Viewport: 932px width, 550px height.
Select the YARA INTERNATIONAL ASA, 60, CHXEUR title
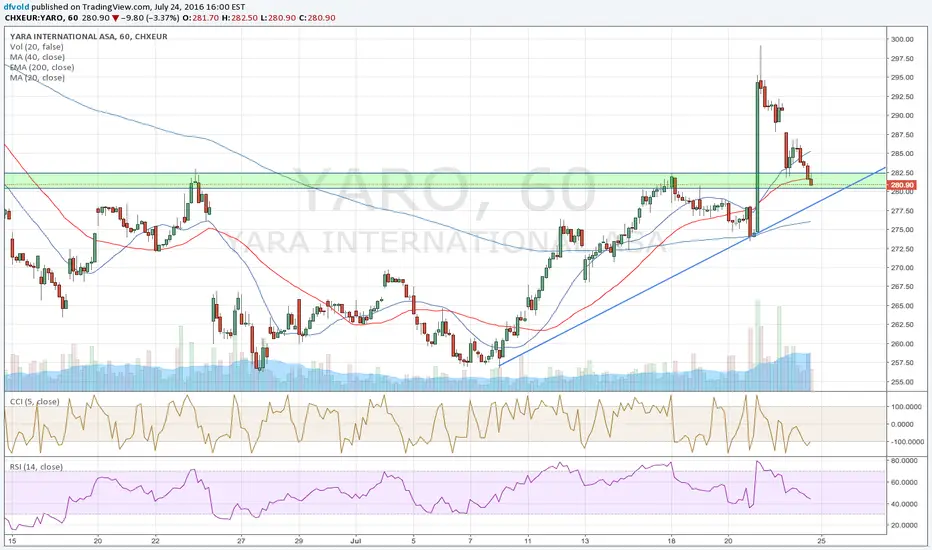[x=89, y=36]
